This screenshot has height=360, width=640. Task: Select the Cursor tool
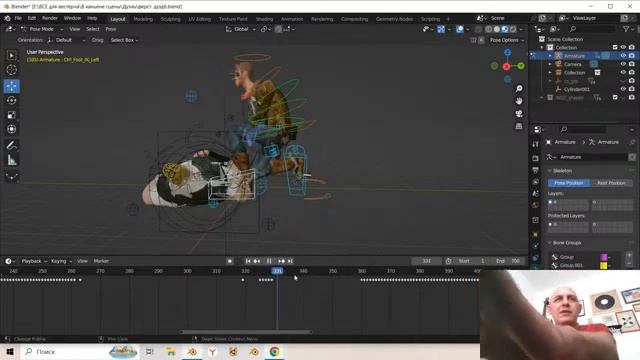click(11, 70)
